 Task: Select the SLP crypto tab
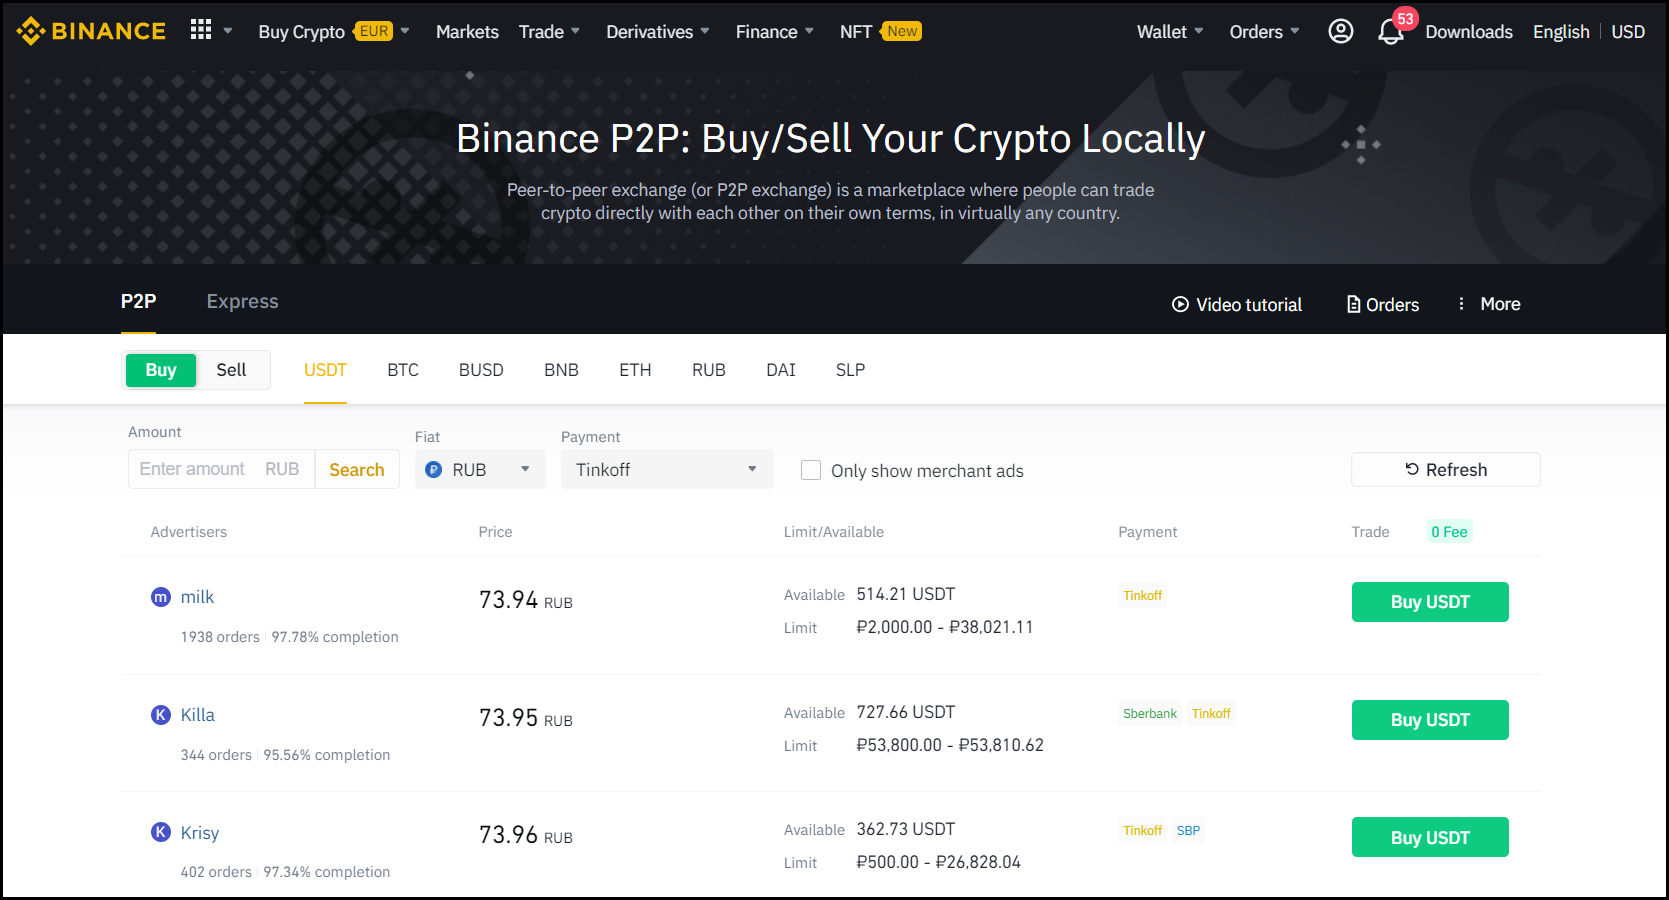(850, 370)
